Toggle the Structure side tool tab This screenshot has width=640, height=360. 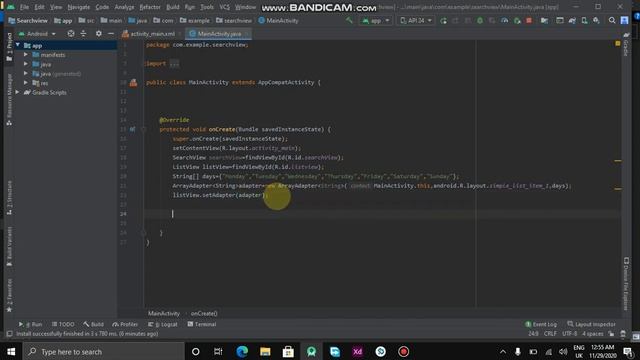click(9, 197)
